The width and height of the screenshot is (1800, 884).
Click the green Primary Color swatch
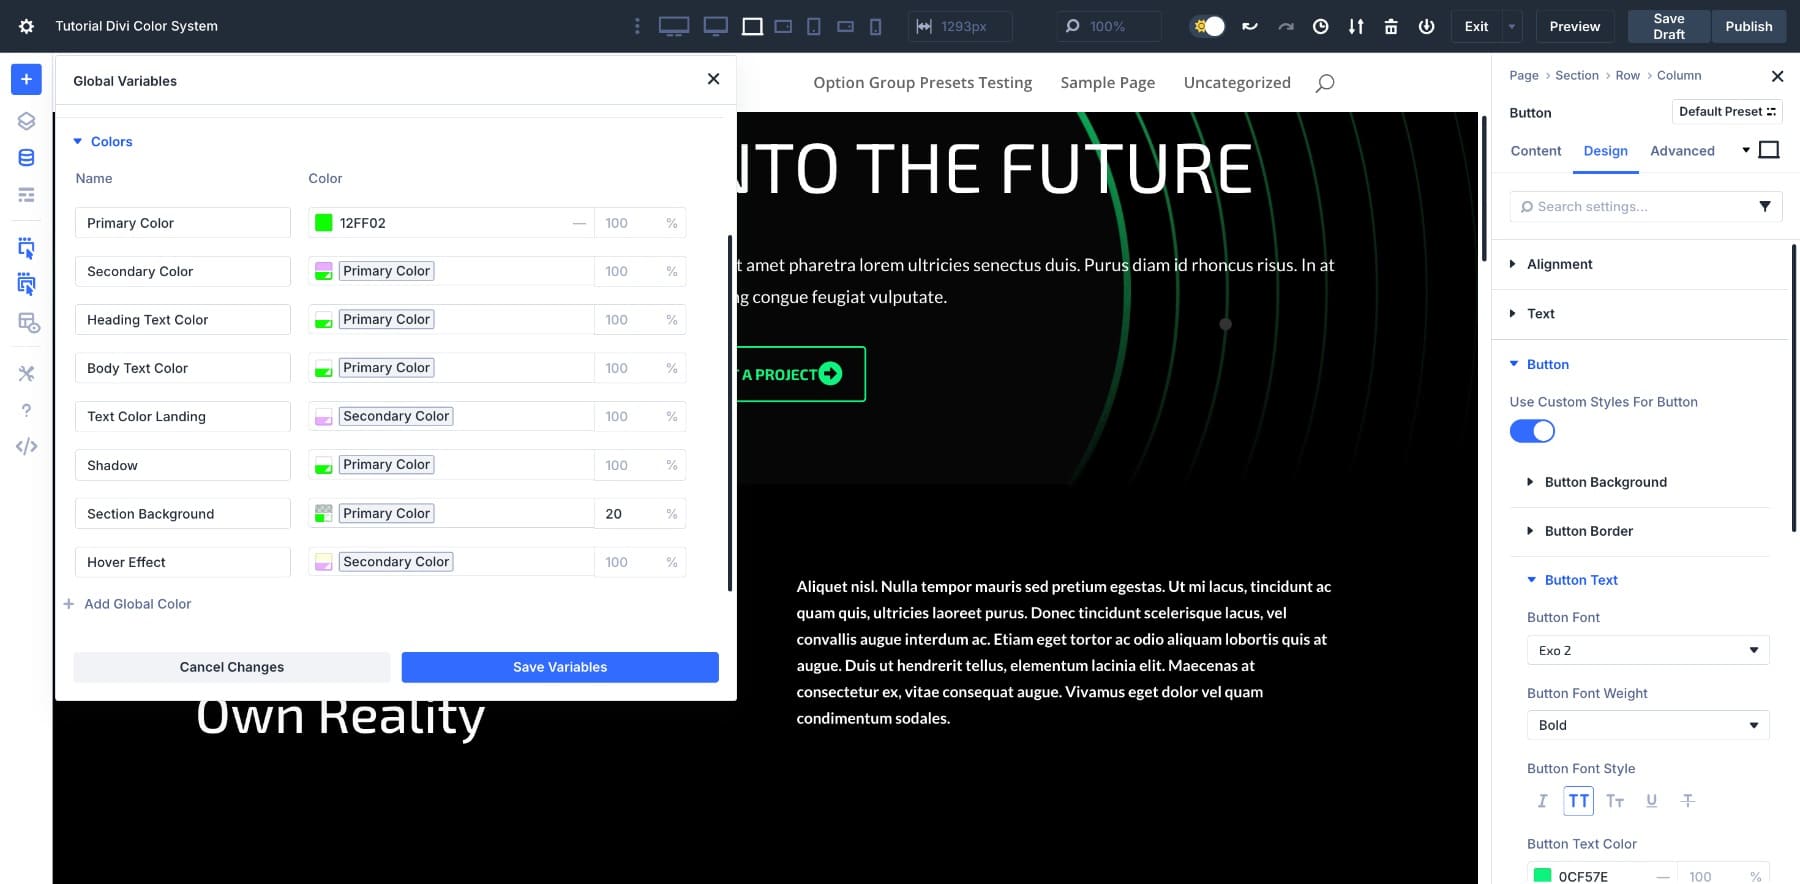(x=323, y=223)
